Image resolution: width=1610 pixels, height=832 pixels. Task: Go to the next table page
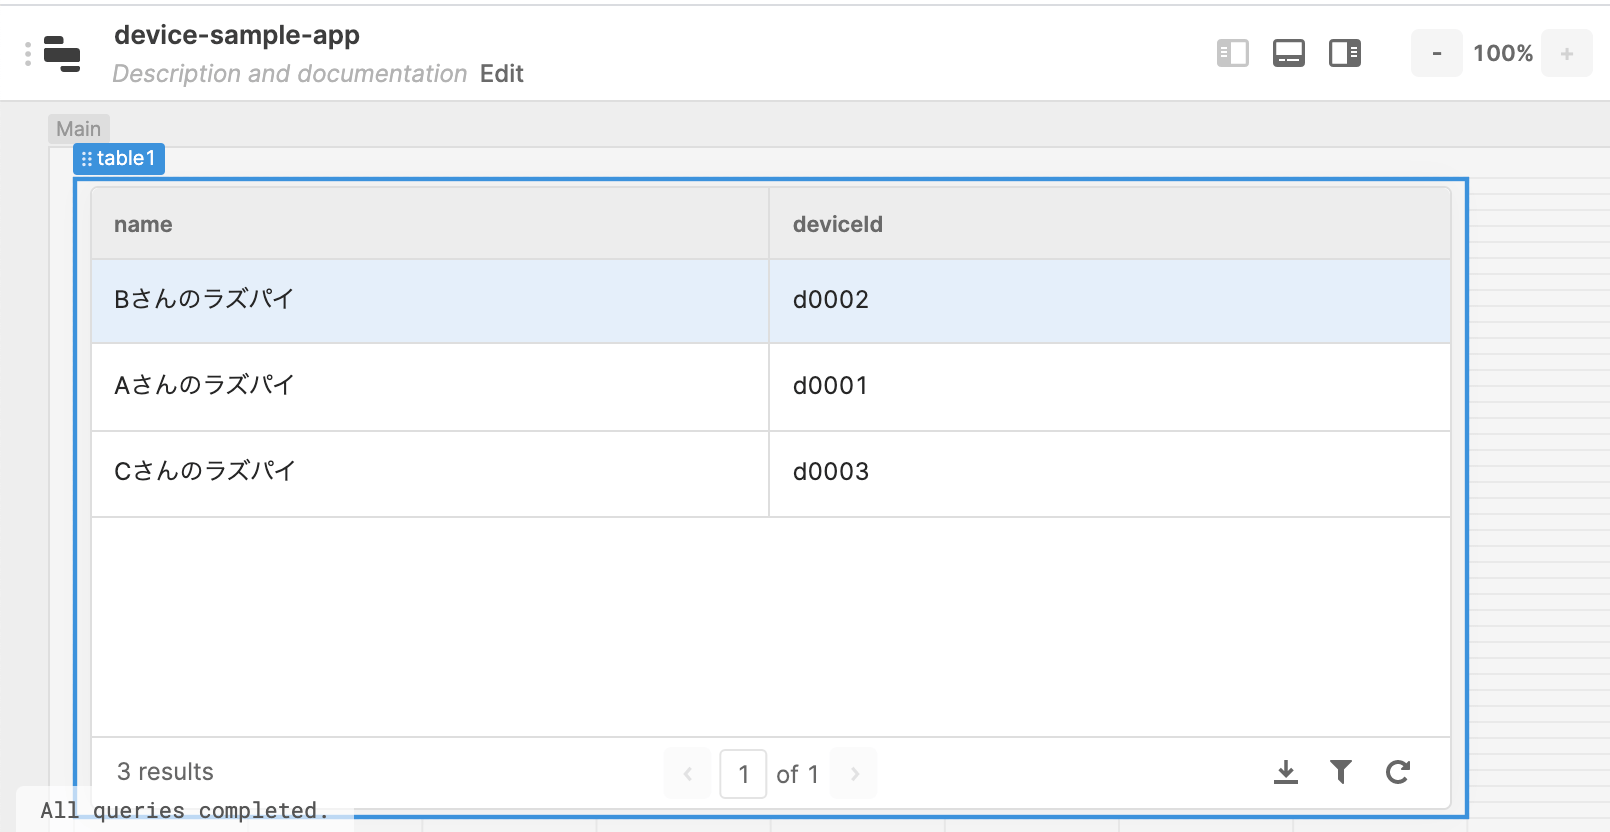(x=854, y=774)
